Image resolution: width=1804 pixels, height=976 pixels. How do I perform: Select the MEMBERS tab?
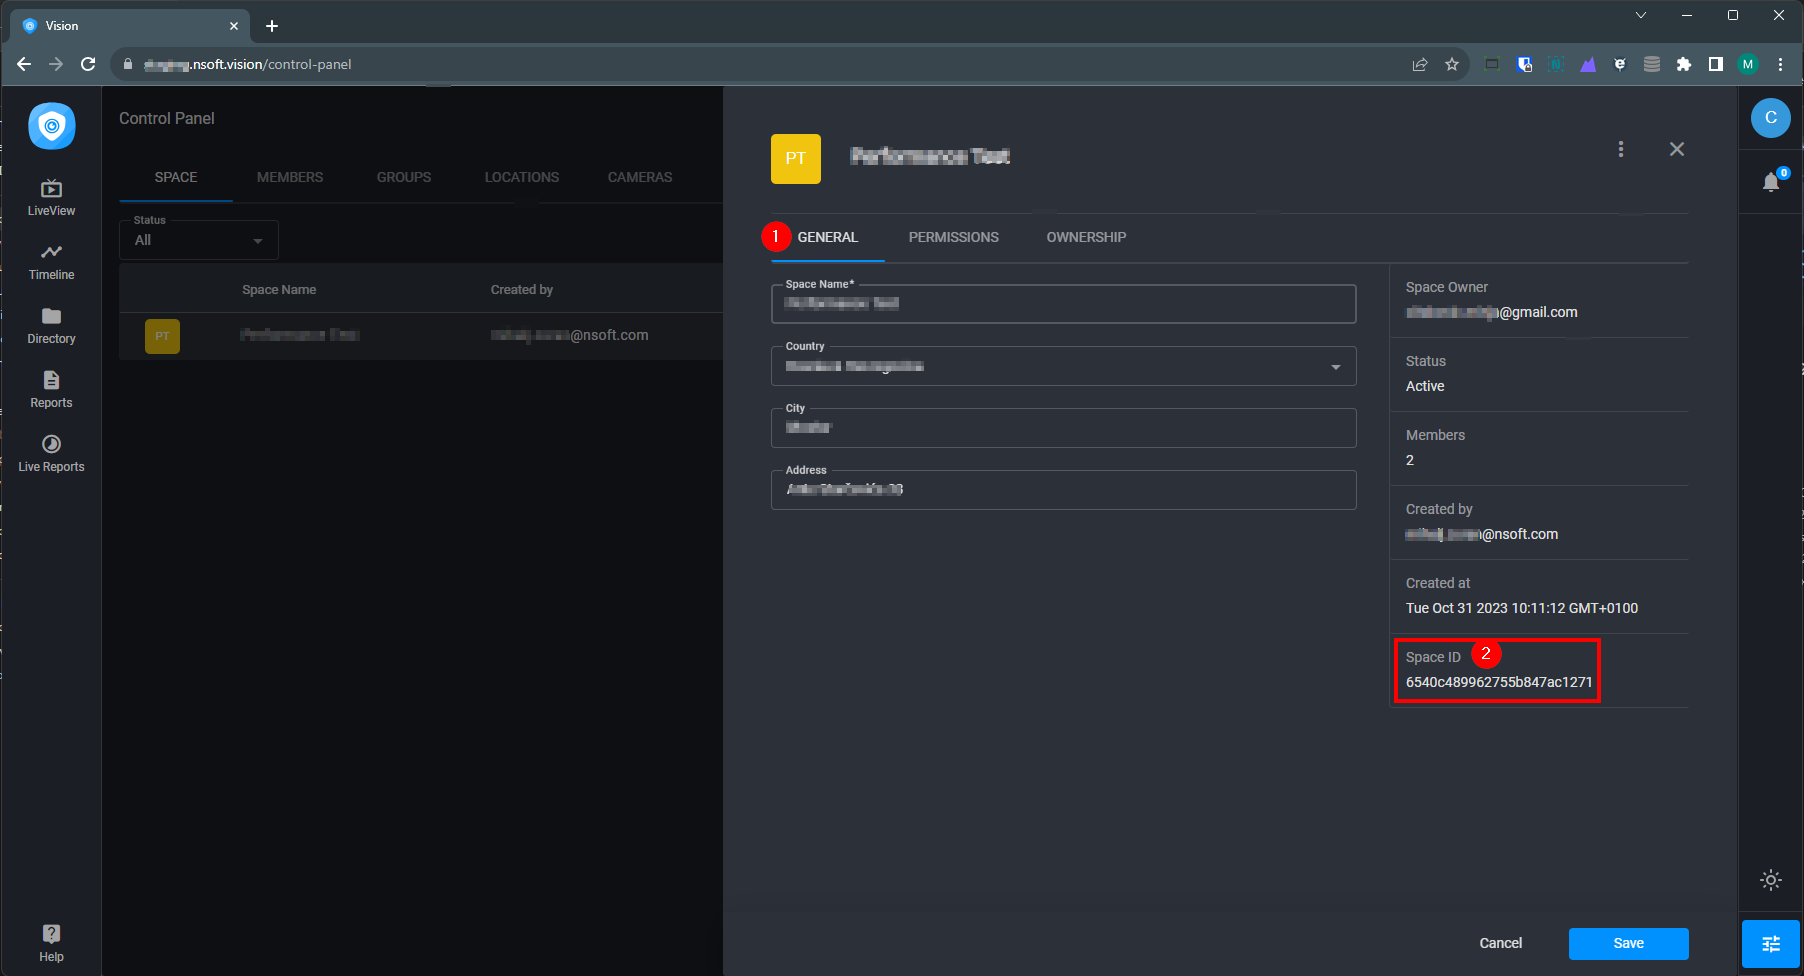click(290, 177)
